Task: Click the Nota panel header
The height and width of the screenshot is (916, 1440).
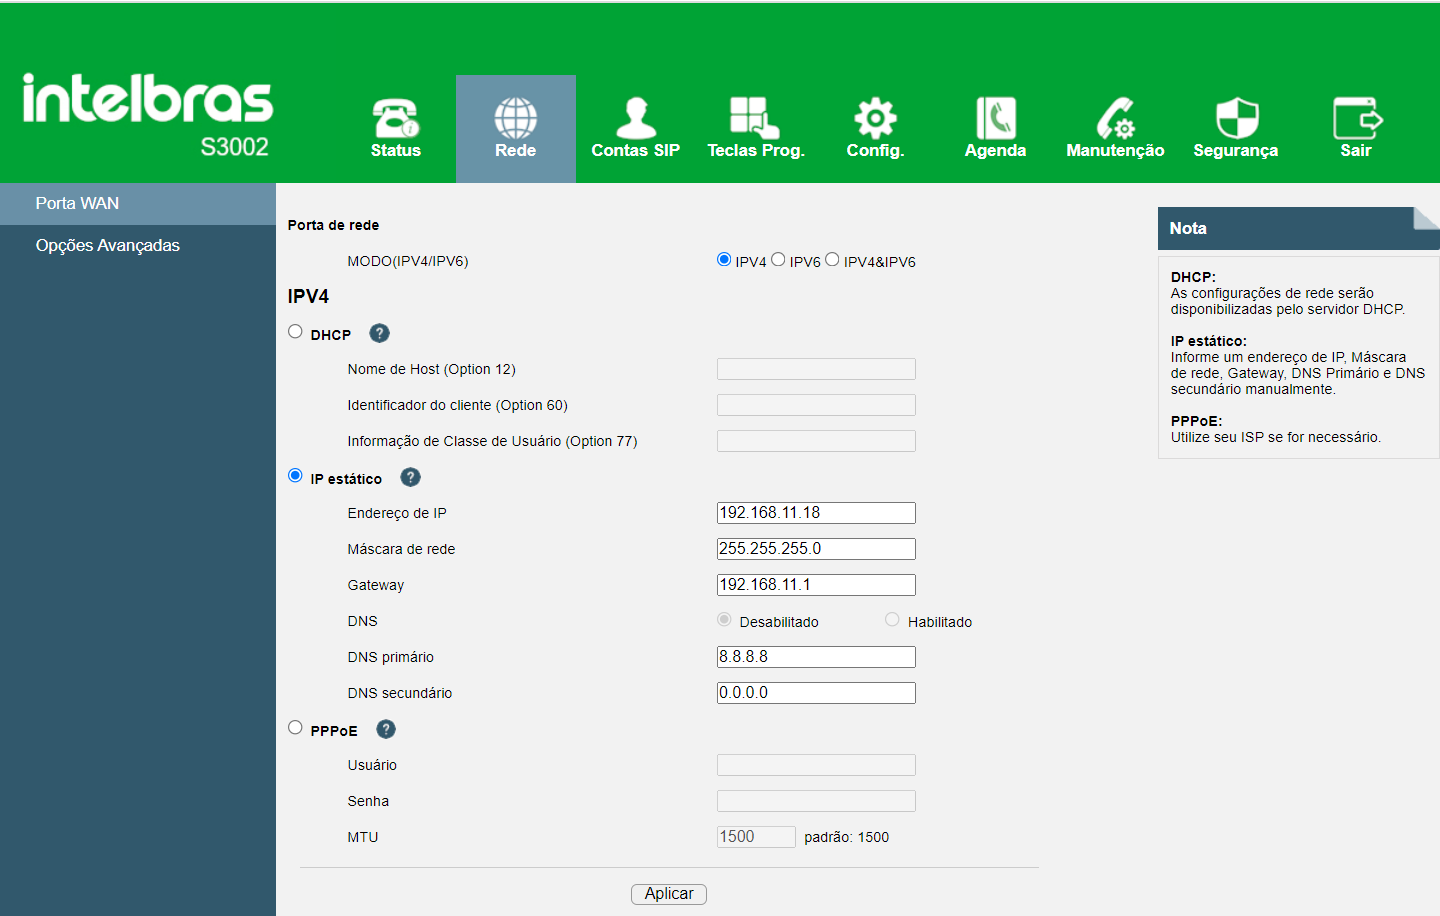Action: click(x=1298, y=228)
